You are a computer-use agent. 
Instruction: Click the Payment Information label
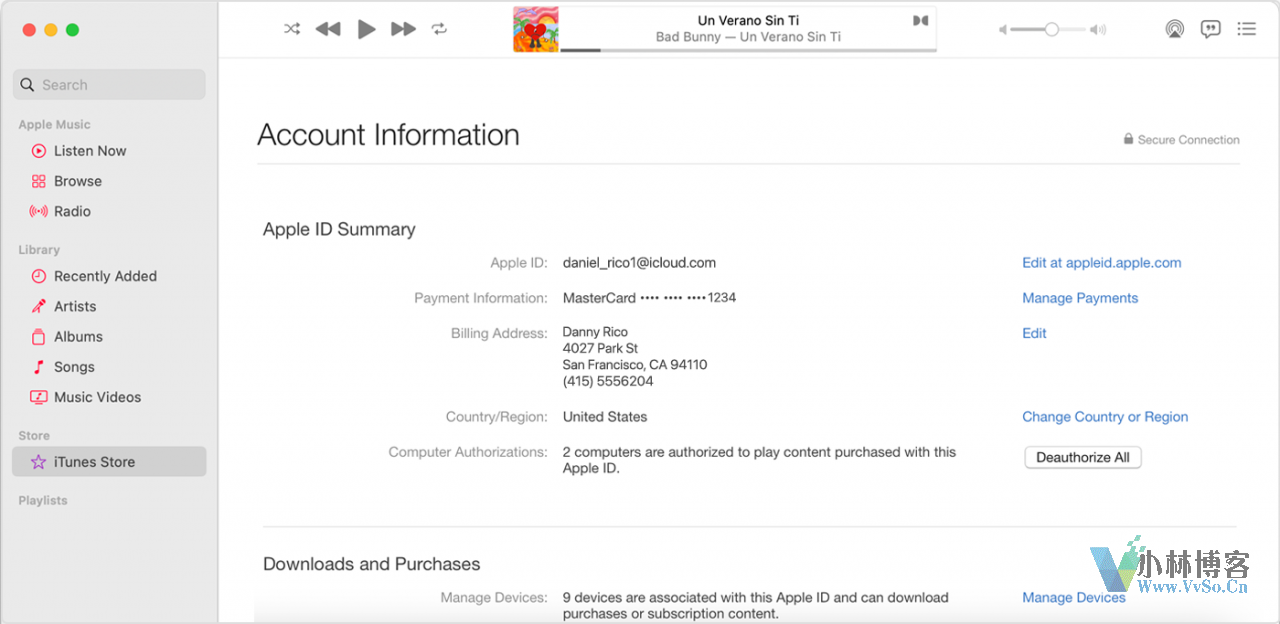click(481, 298)
